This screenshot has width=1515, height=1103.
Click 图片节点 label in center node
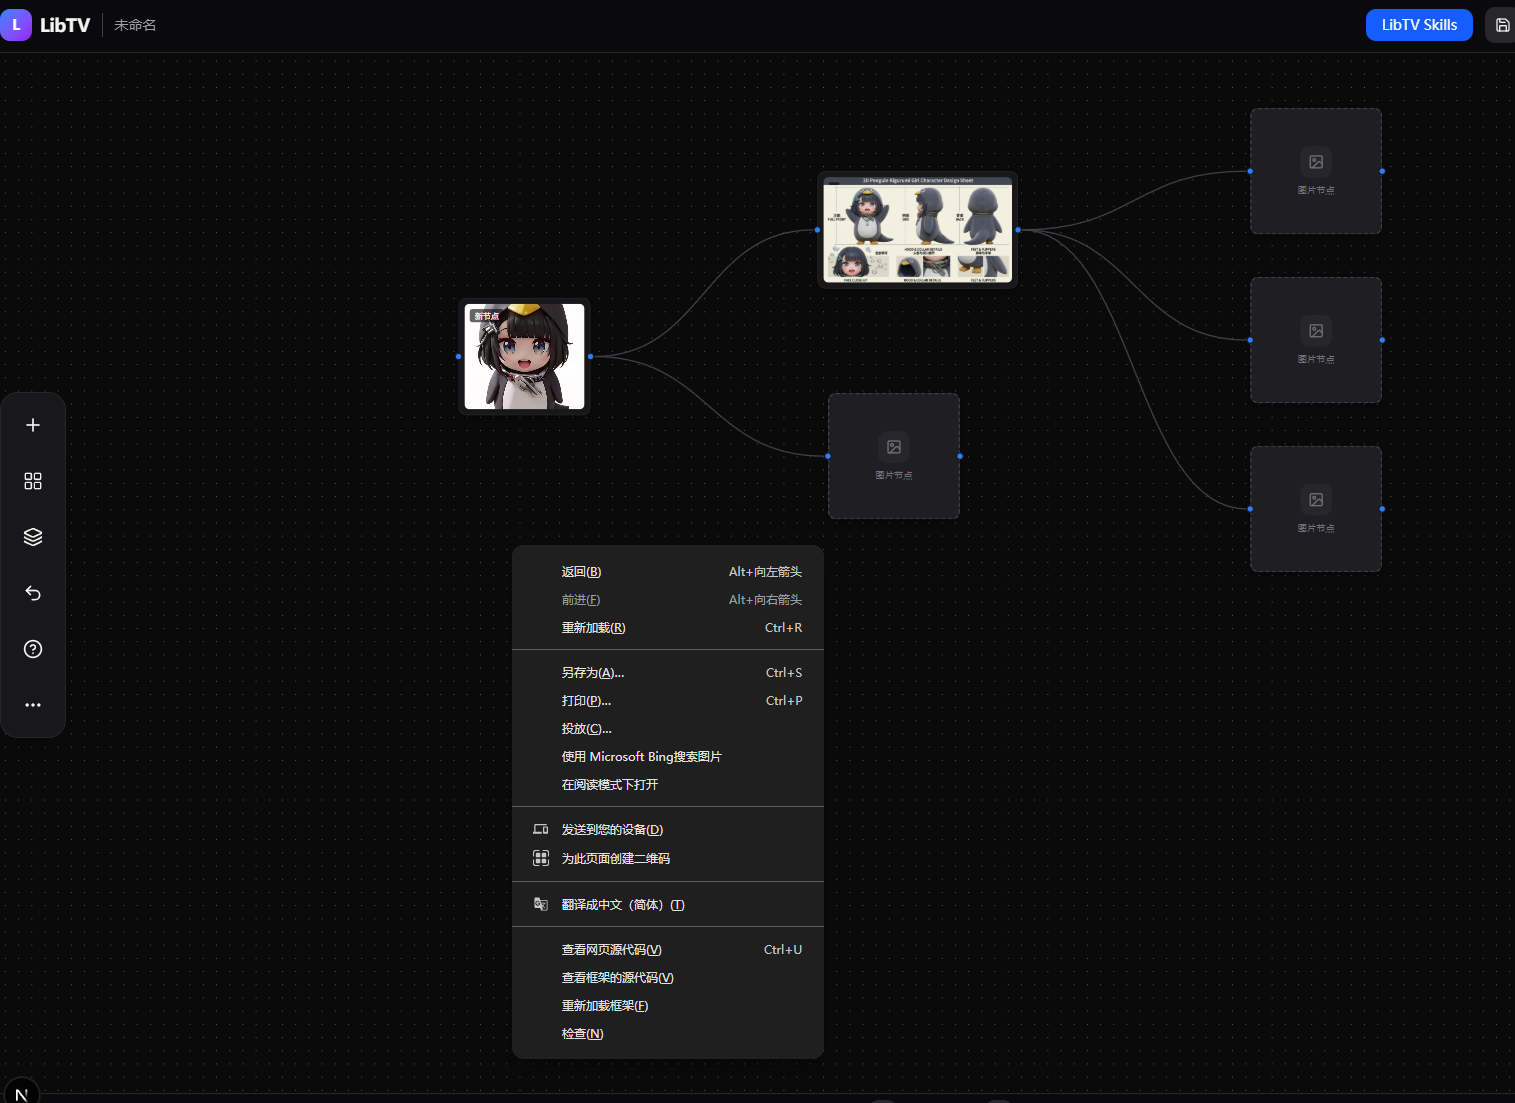894,475
